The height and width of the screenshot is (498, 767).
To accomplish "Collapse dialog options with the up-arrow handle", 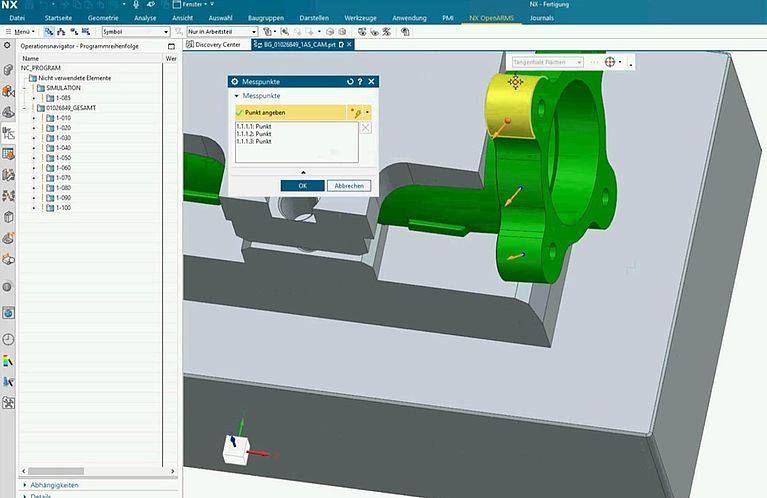I will coord(303,172).
